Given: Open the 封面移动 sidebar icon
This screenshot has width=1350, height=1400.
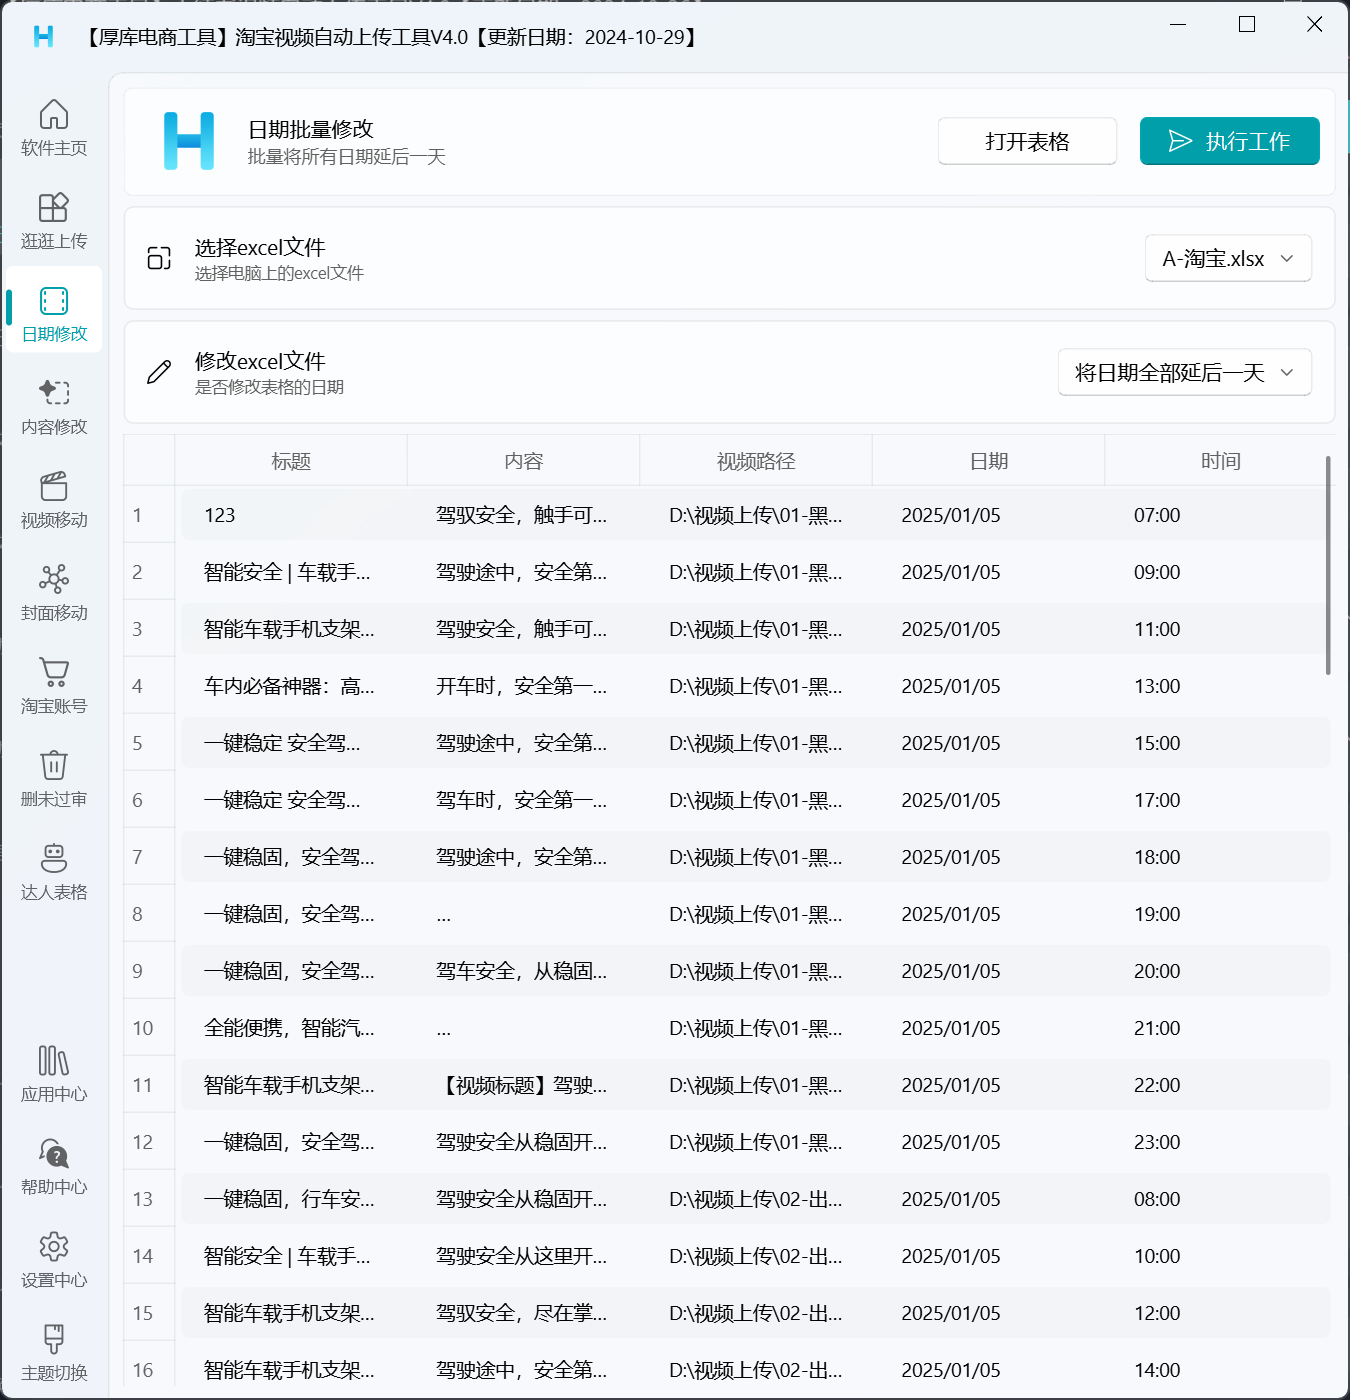Looking at the screenshot, I should 54,579.
